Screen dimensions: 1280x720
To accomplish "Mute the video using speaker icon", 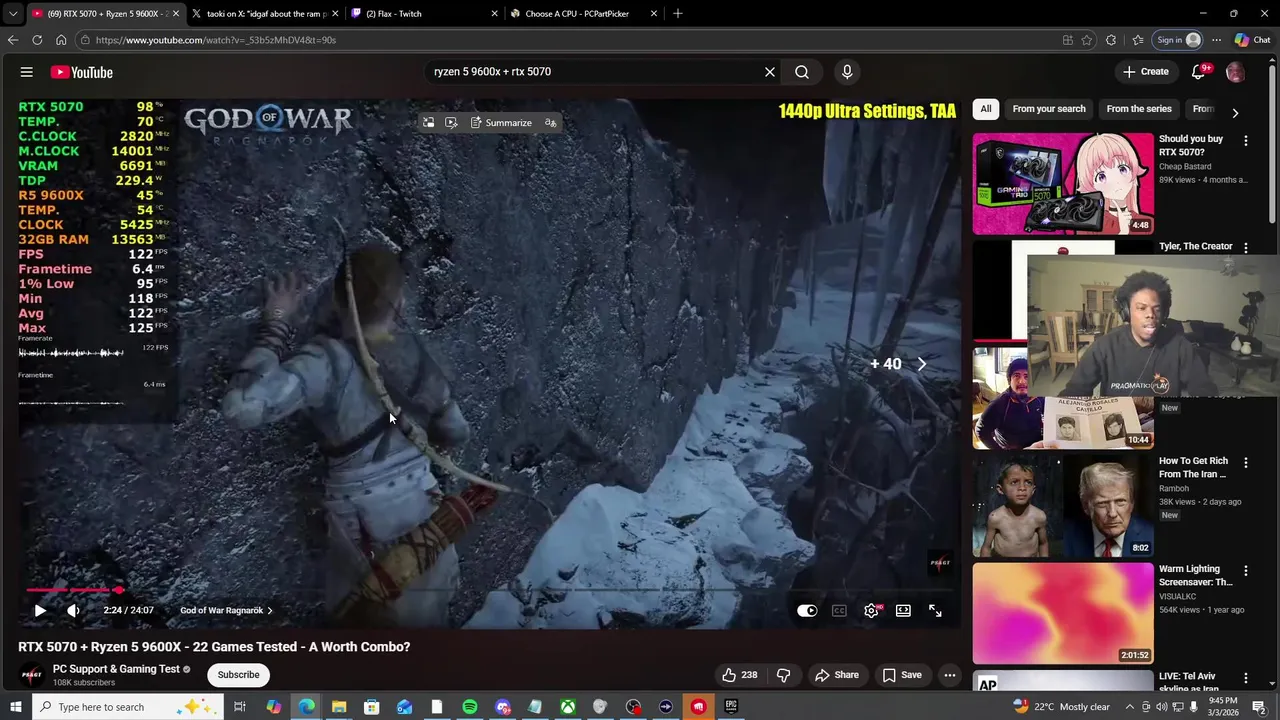I will point(73,610).
